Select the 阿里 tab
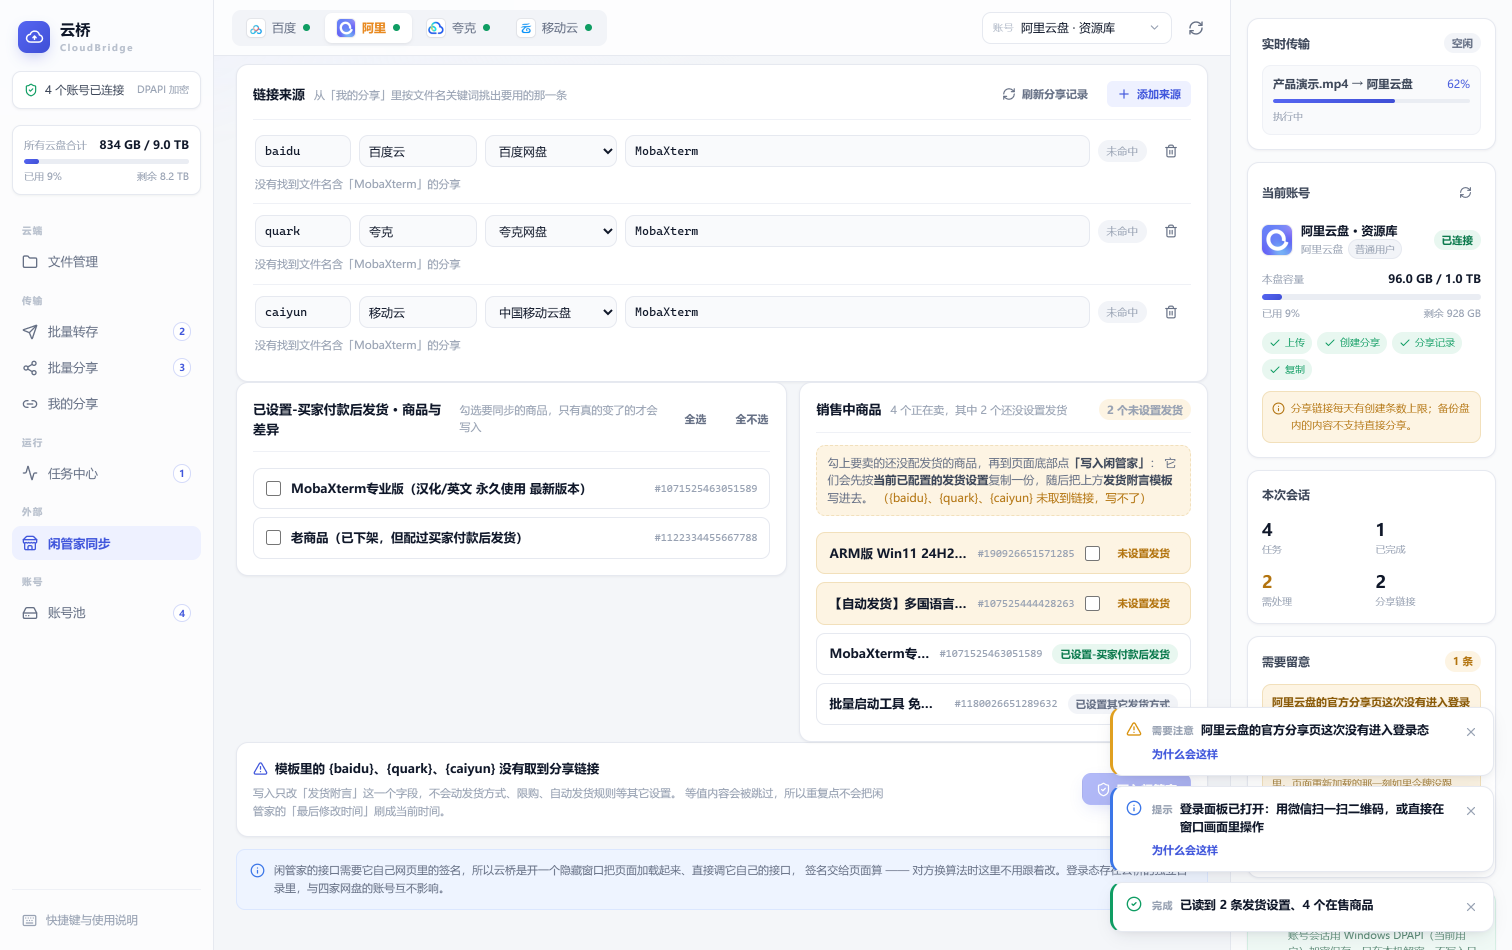The image size is (1512, 950). click(x=368, y=28)
